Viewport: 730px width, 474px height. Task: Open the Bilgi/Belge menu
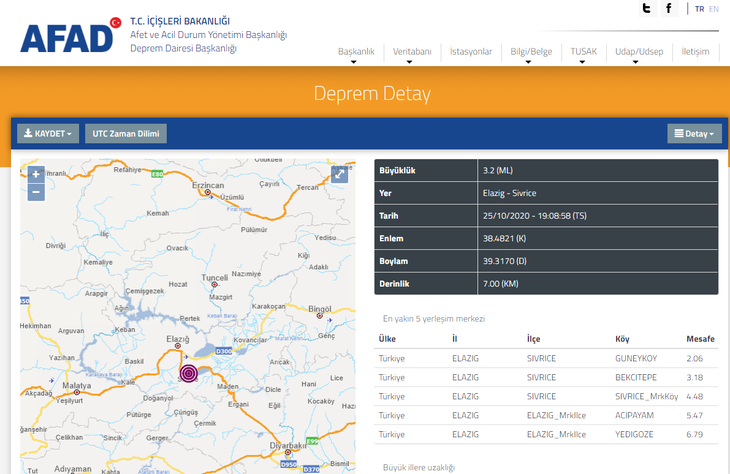[x=531, y=51]
